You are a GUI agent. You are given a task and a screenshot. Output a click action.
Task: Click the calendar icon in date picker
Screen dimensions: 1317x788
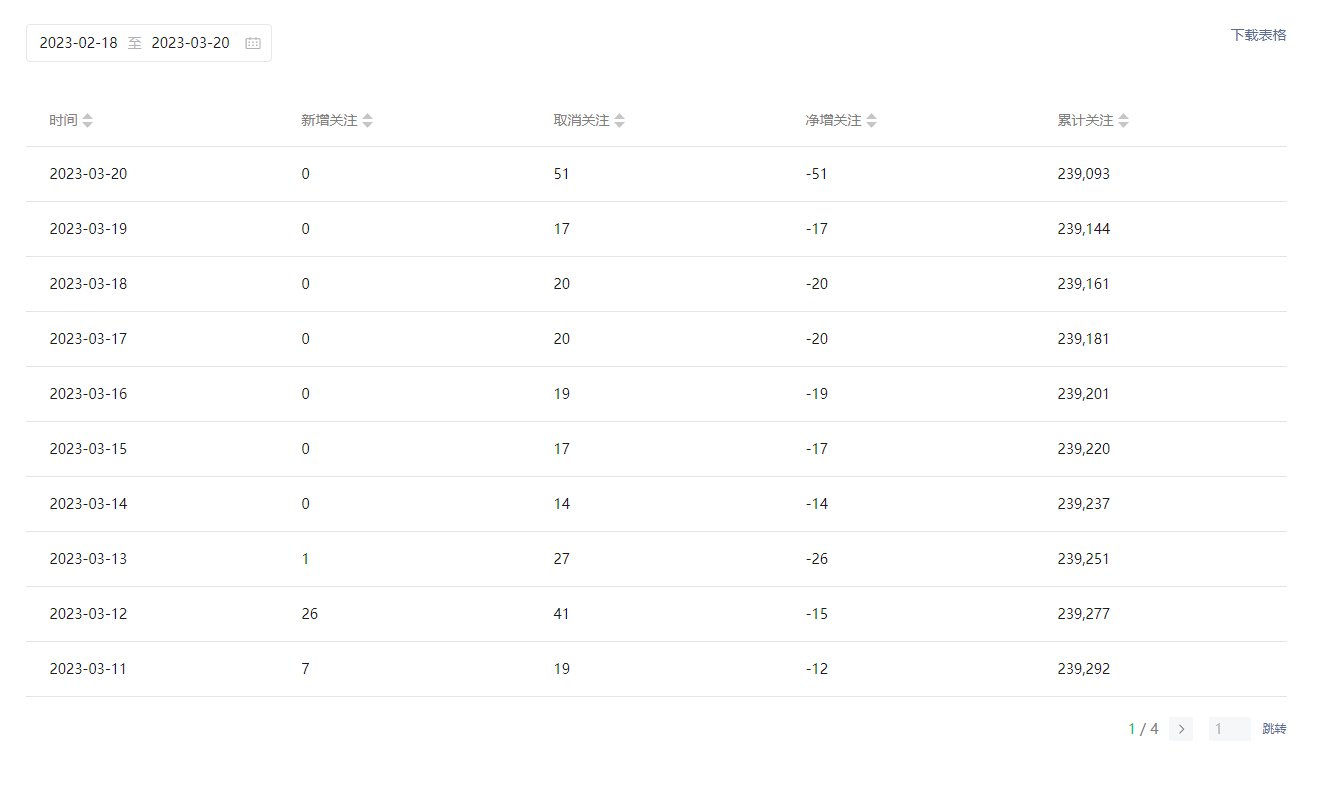253,43
